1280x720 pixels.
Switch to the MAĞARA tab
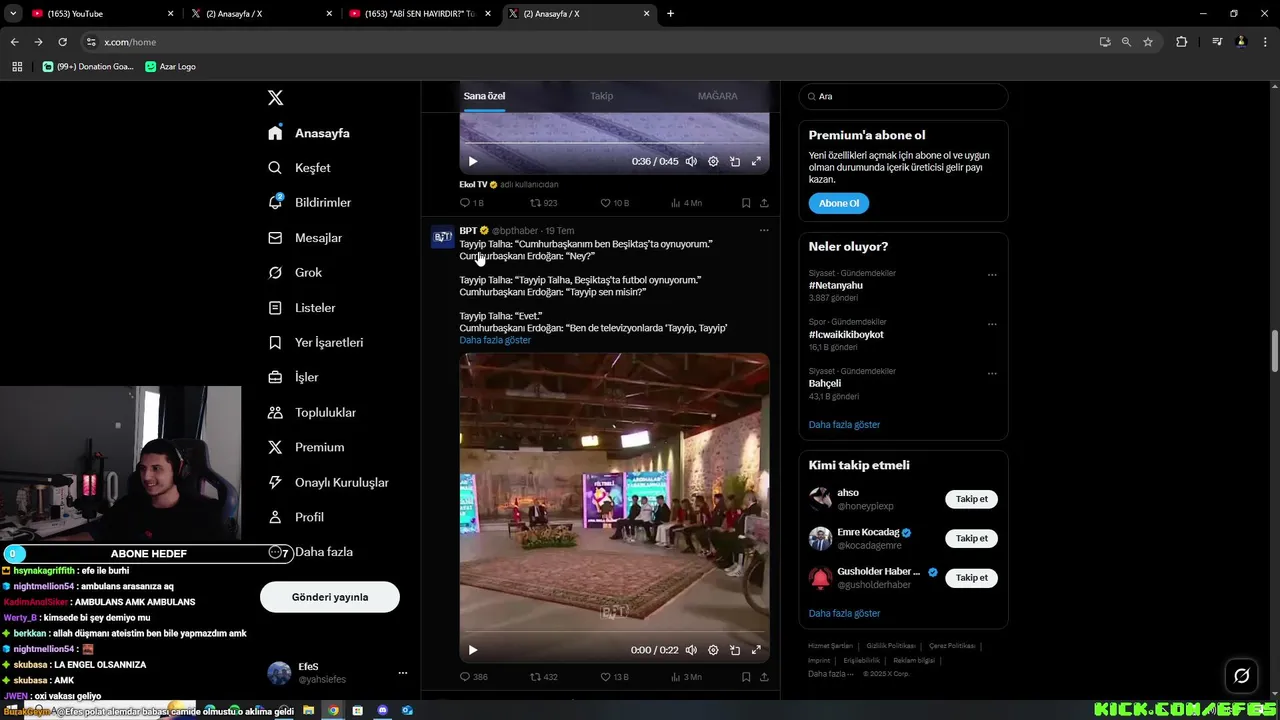click(717, 96)
